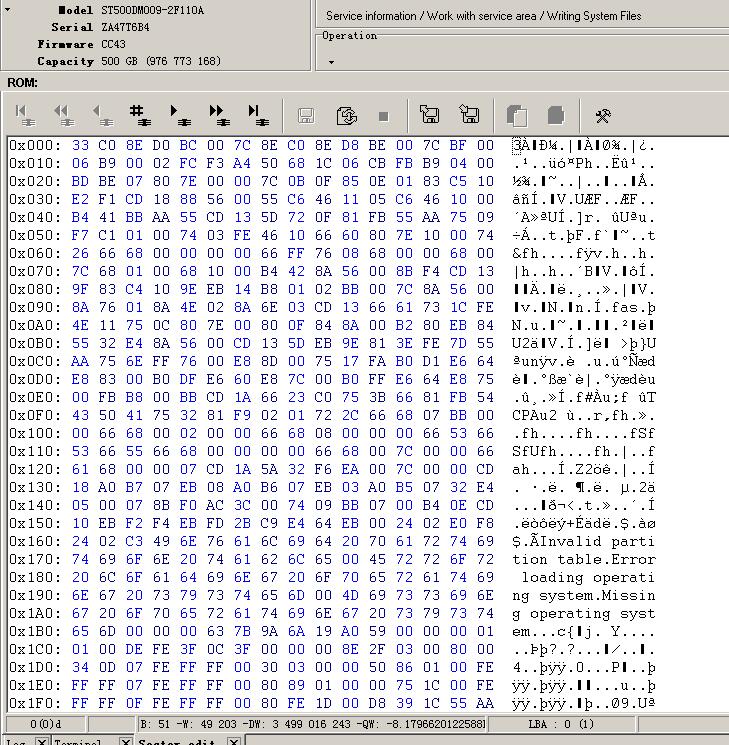
Task: Click the 0x000 offset label
Action: pyautogui.click(x=35, y=145)
